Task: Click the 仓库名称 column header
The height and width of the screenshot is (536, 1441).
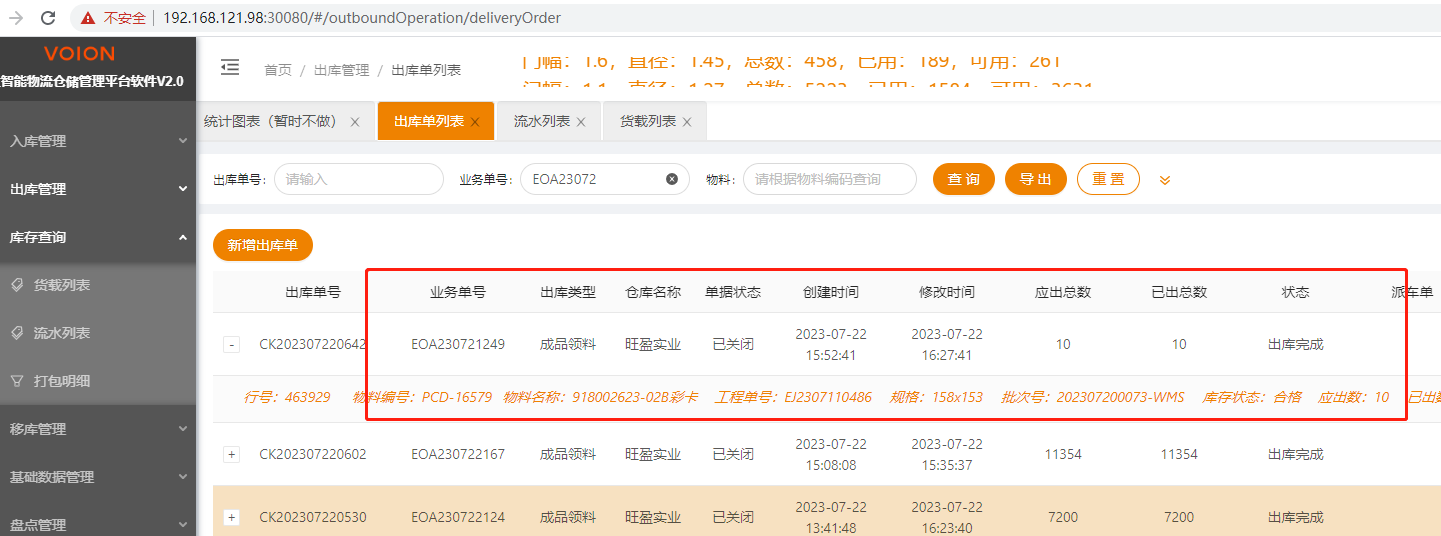Action: 653,292
